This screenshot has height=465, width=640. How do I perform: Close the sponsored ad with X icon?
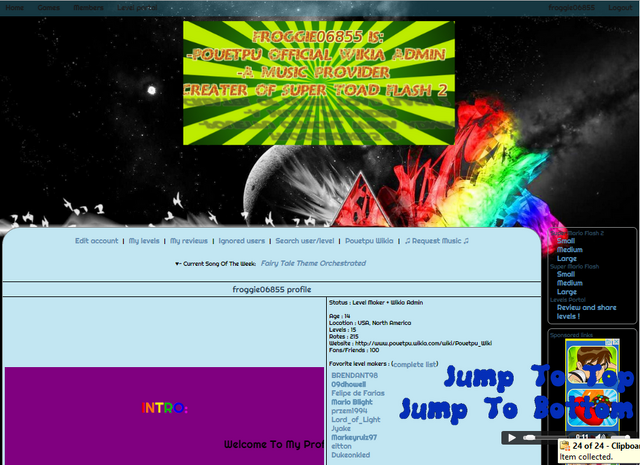point(616,342)
